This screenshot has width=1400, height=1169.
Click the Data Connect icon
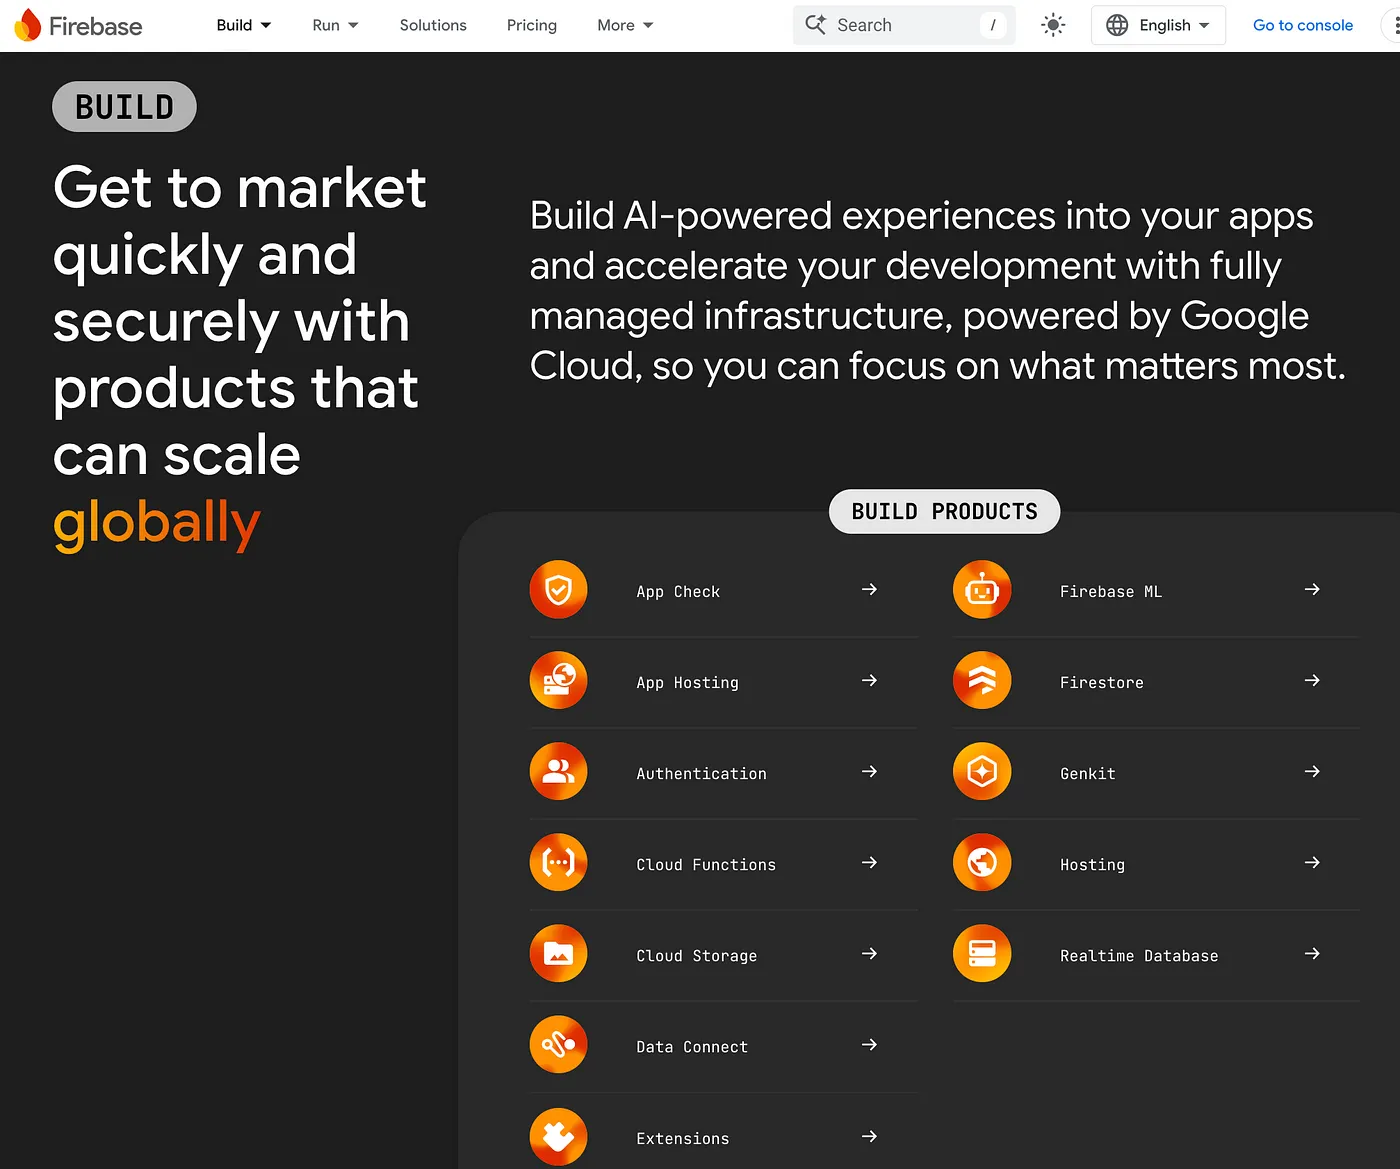click(x=558, y=1045)
